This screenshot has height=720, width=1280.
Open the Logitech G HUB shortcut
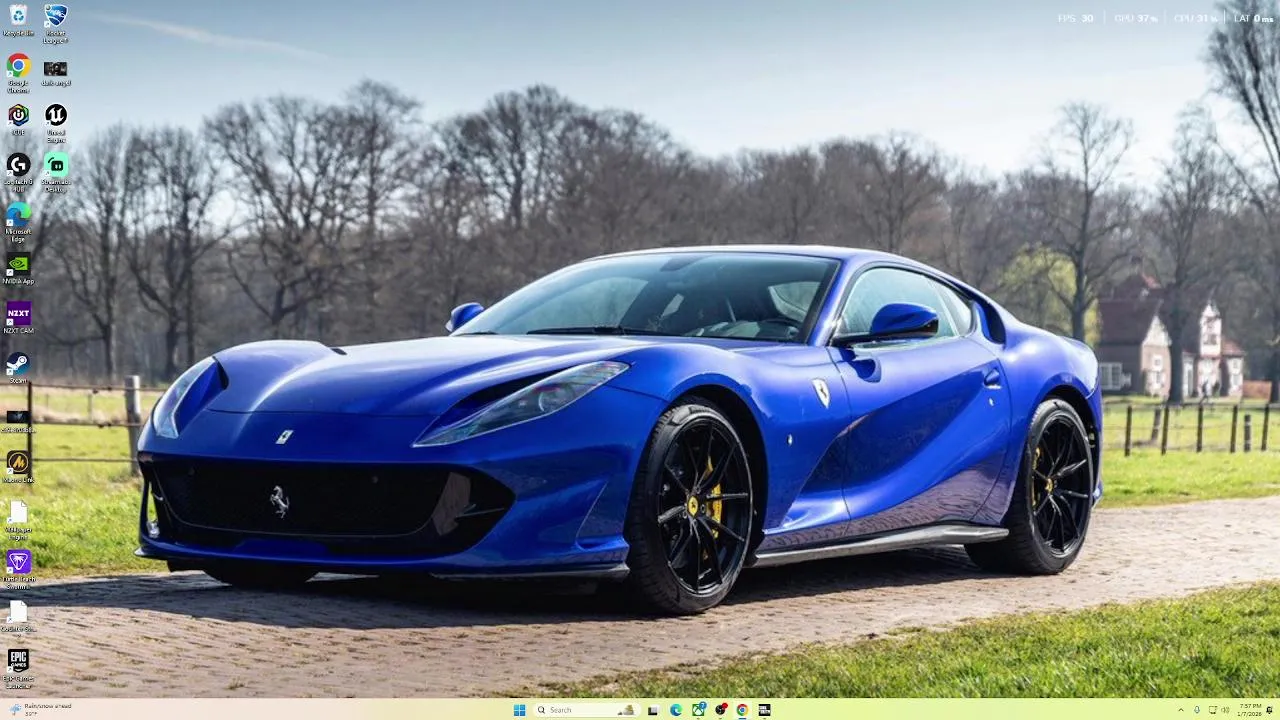tap(18, 171)
